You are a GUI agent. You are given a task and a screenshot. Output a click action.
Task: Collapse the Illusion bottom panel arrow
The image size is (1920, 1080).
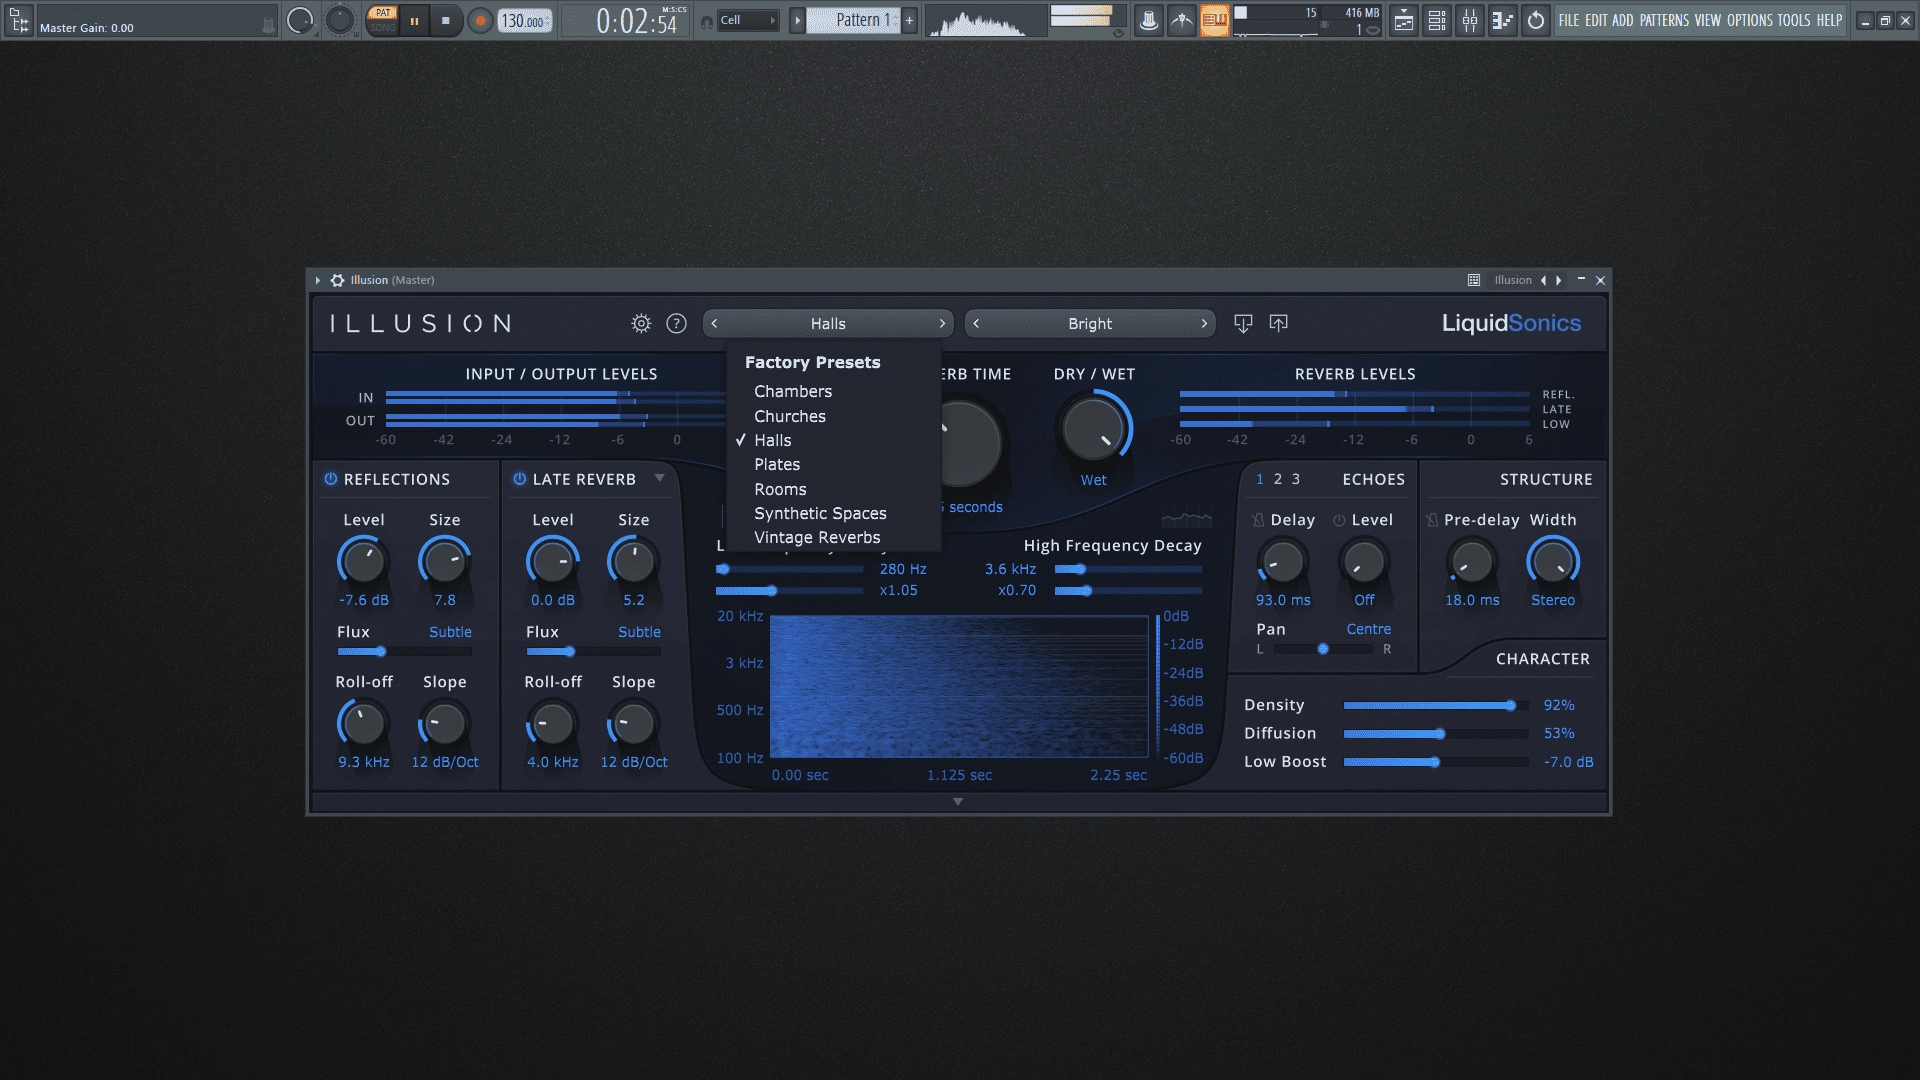[x=958, y=802]
